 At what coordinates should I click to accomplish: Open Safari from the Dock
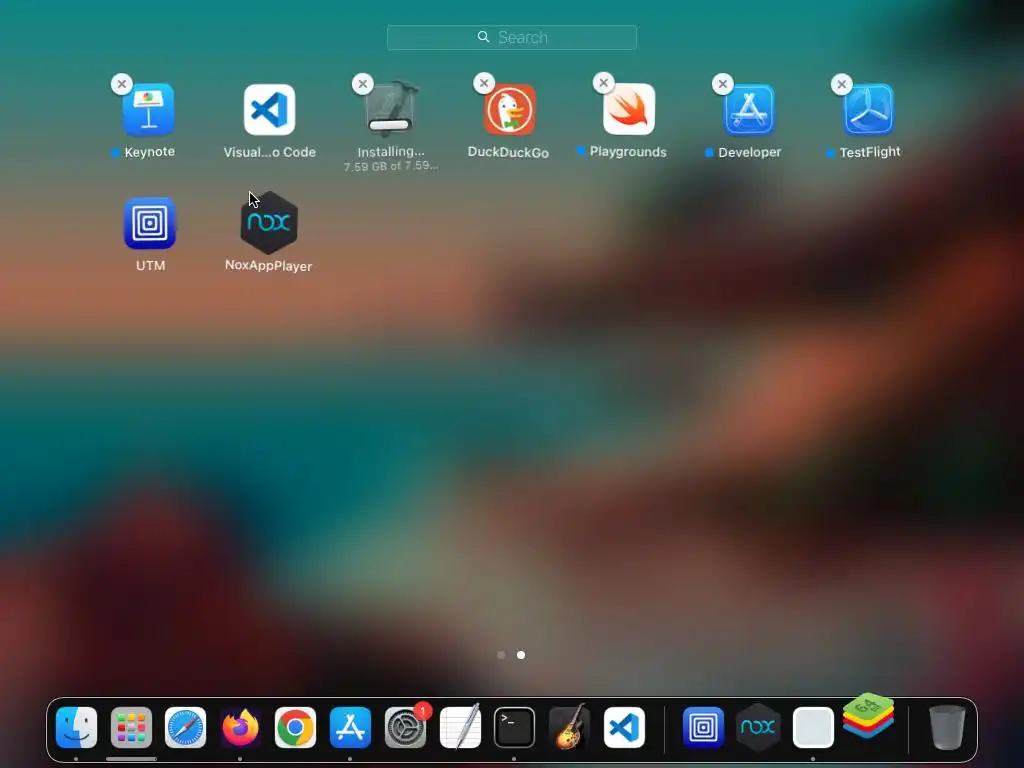coord(185,728)
